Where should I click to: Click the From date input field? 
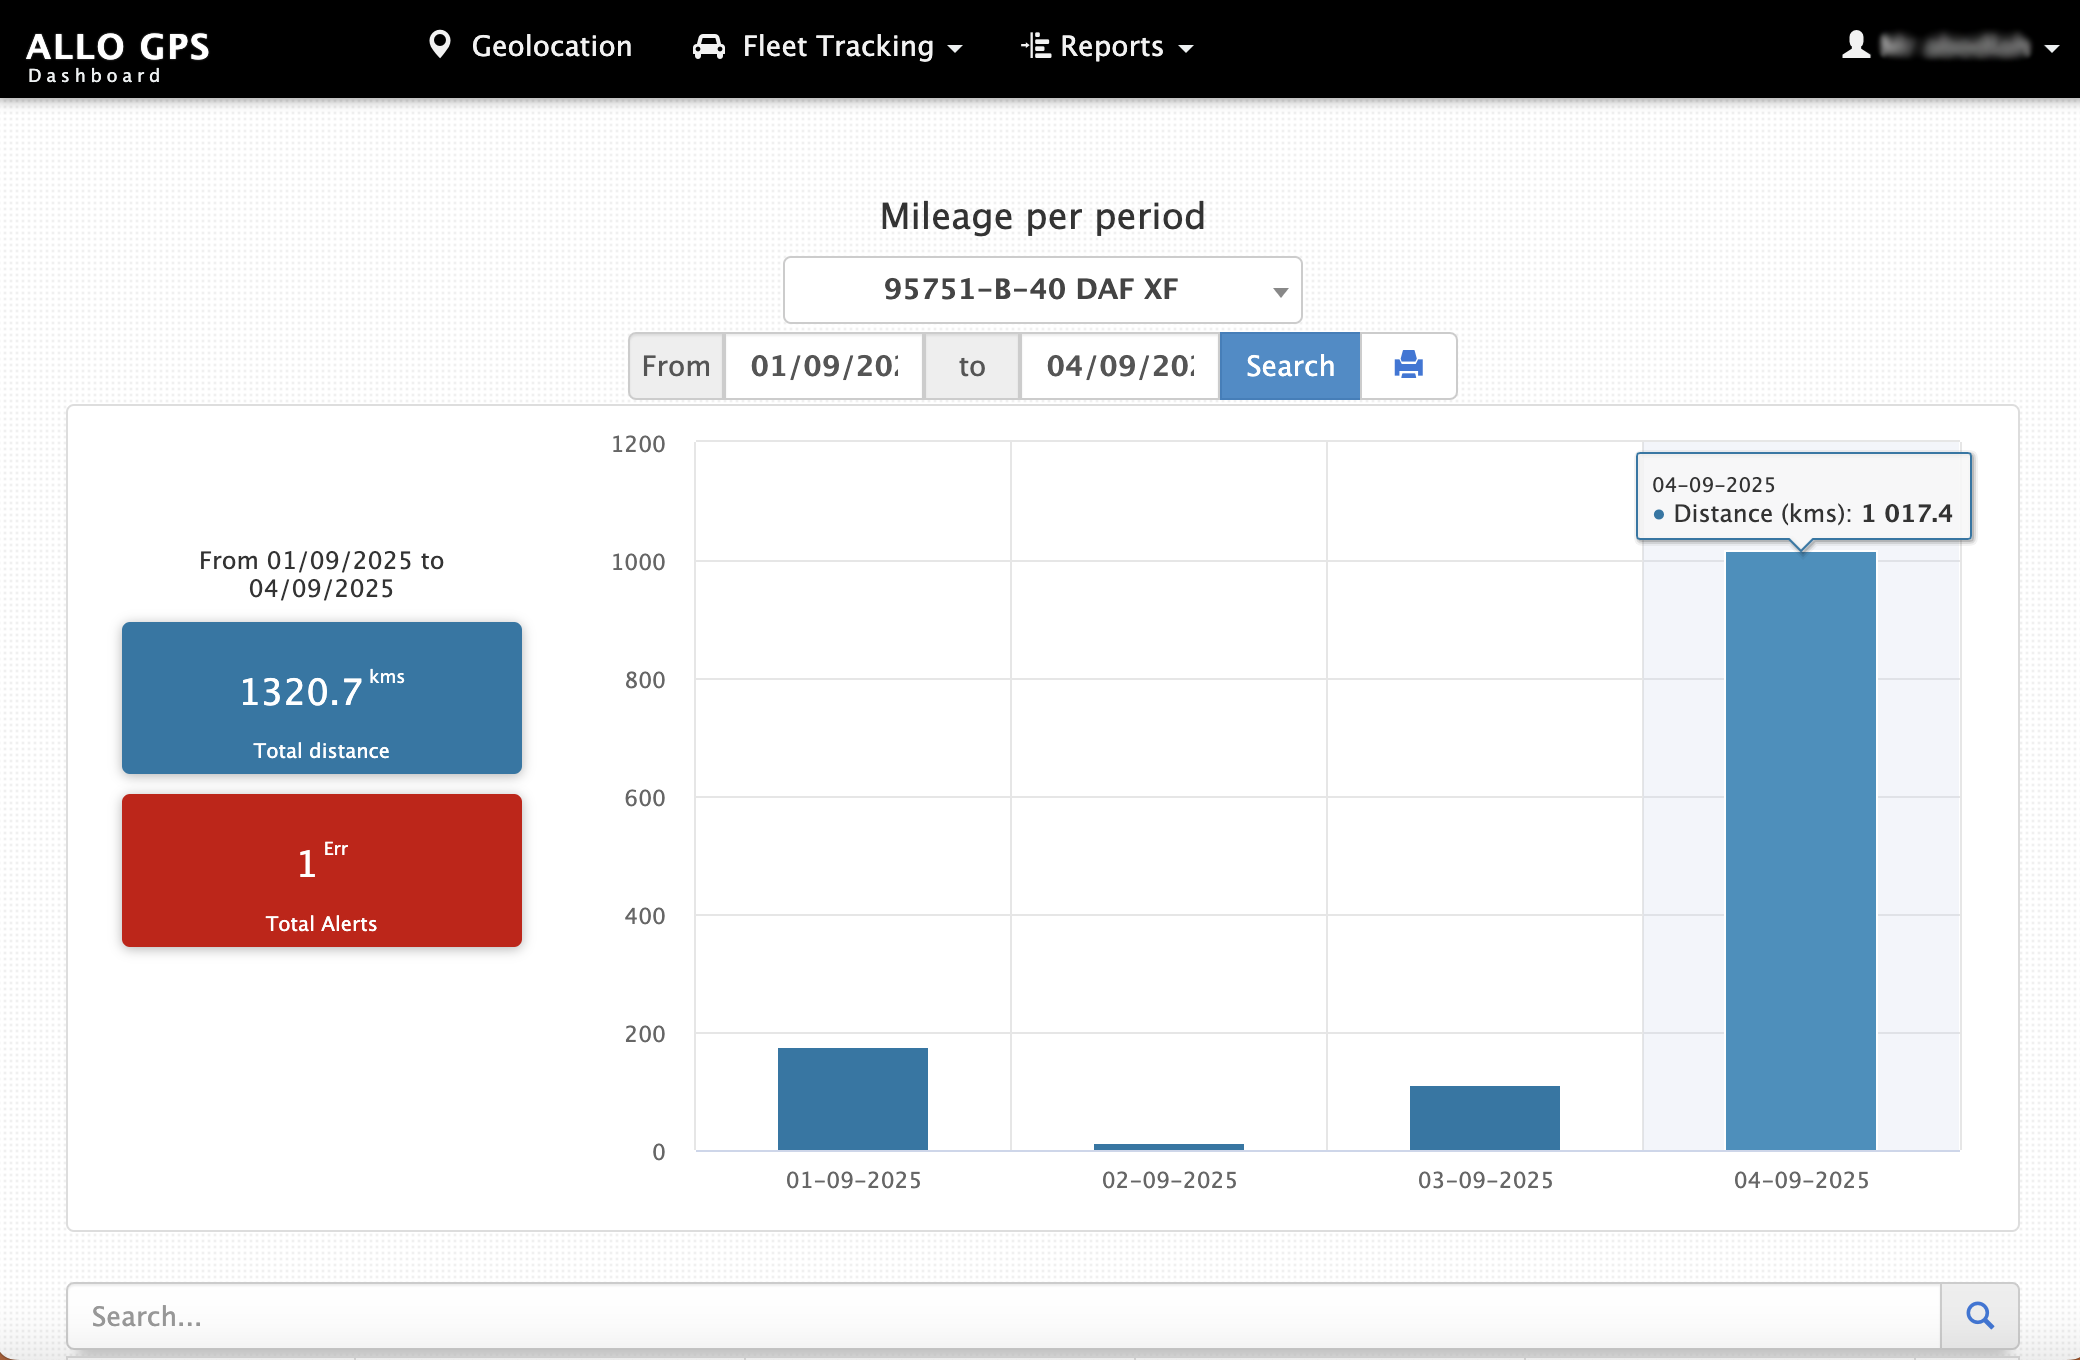point(823,366)
